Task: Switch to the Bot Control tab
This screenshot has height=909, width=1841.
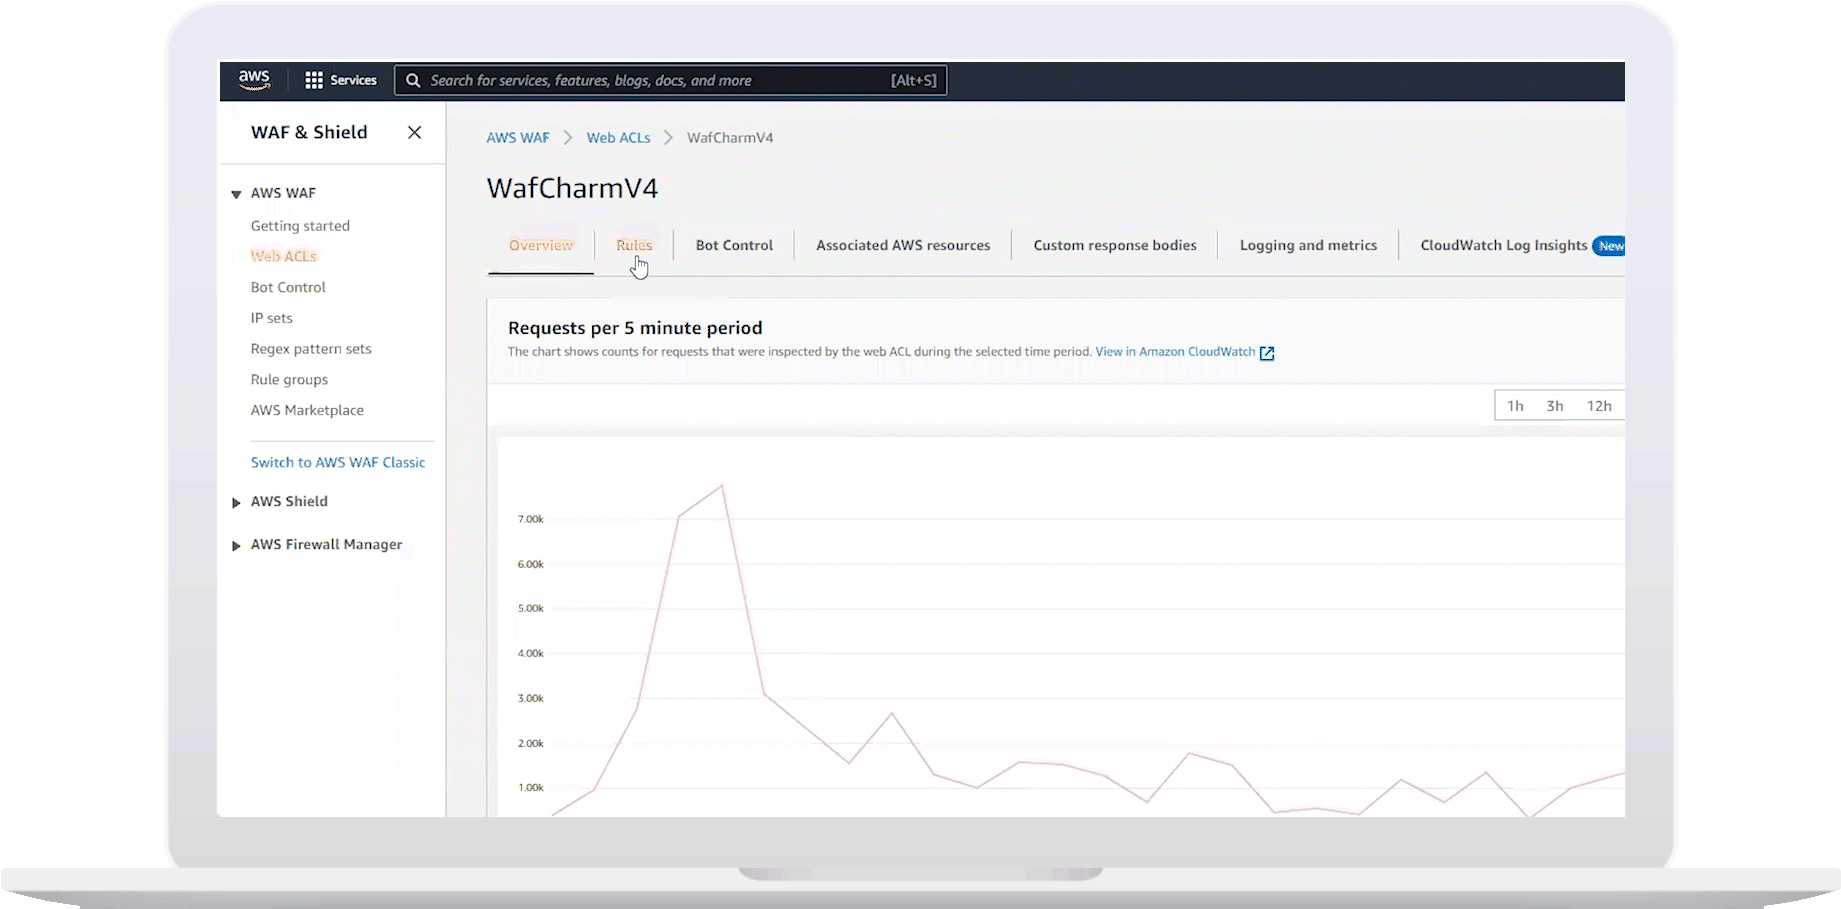Action: coord(734,245)
